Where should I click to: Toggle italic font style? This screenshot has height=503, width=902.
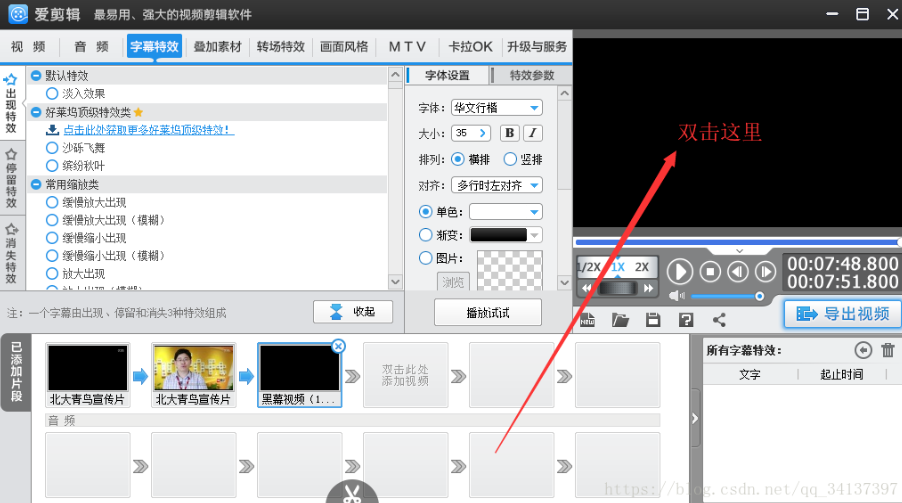(x=533, y=133)
